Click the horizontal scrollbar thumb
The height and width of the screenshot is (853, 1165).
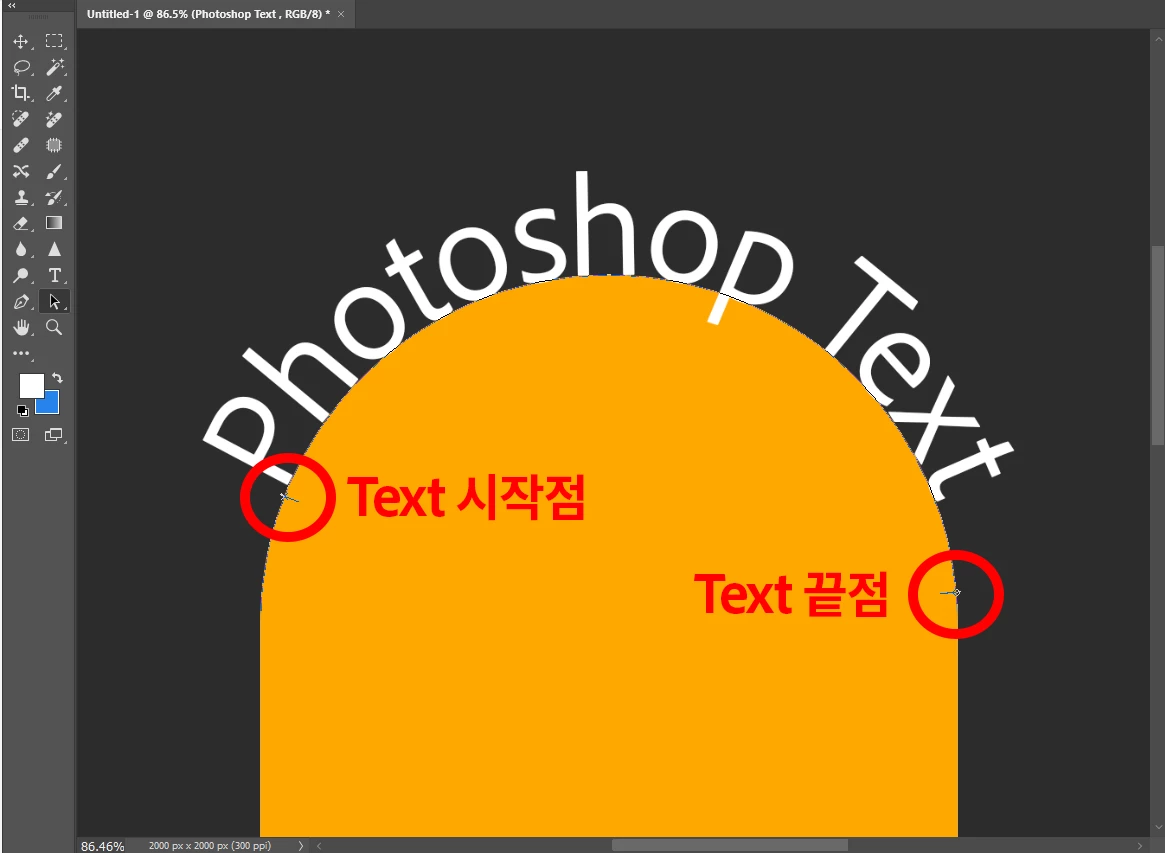730,846
